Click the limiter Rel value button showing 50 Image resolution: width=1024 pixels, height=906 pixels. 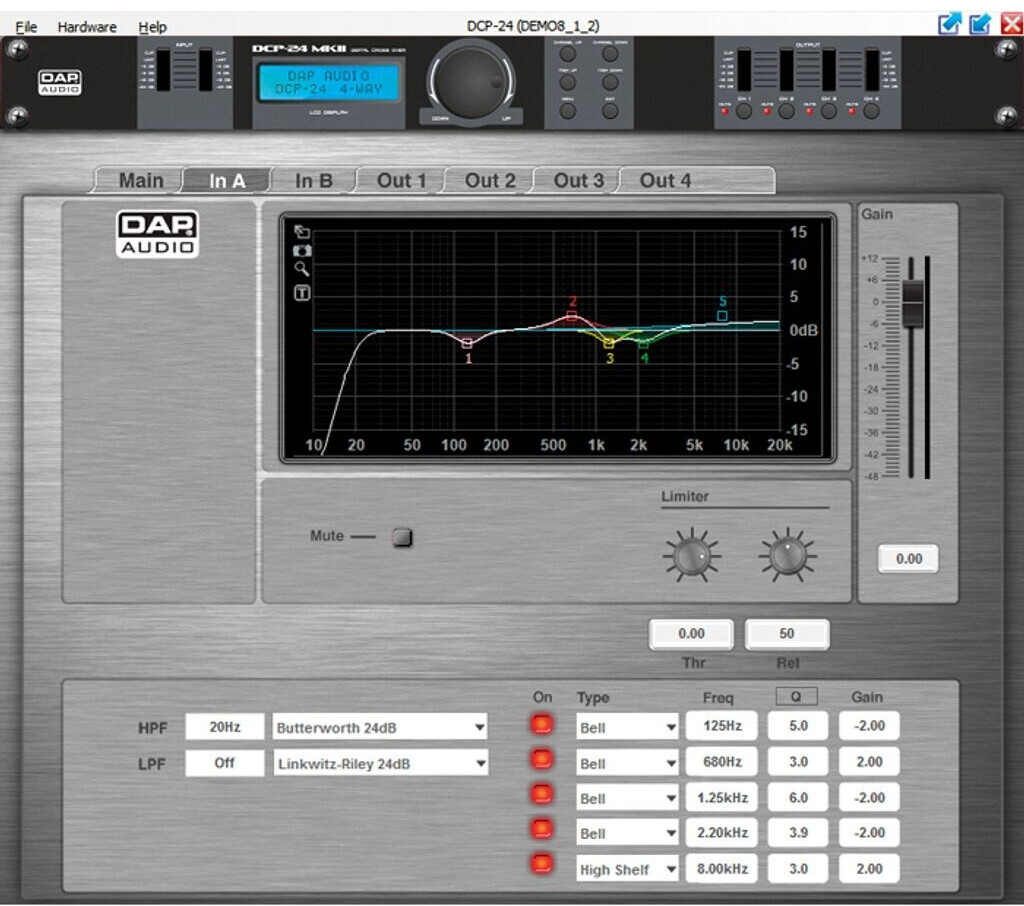click(x=787, y=633)
